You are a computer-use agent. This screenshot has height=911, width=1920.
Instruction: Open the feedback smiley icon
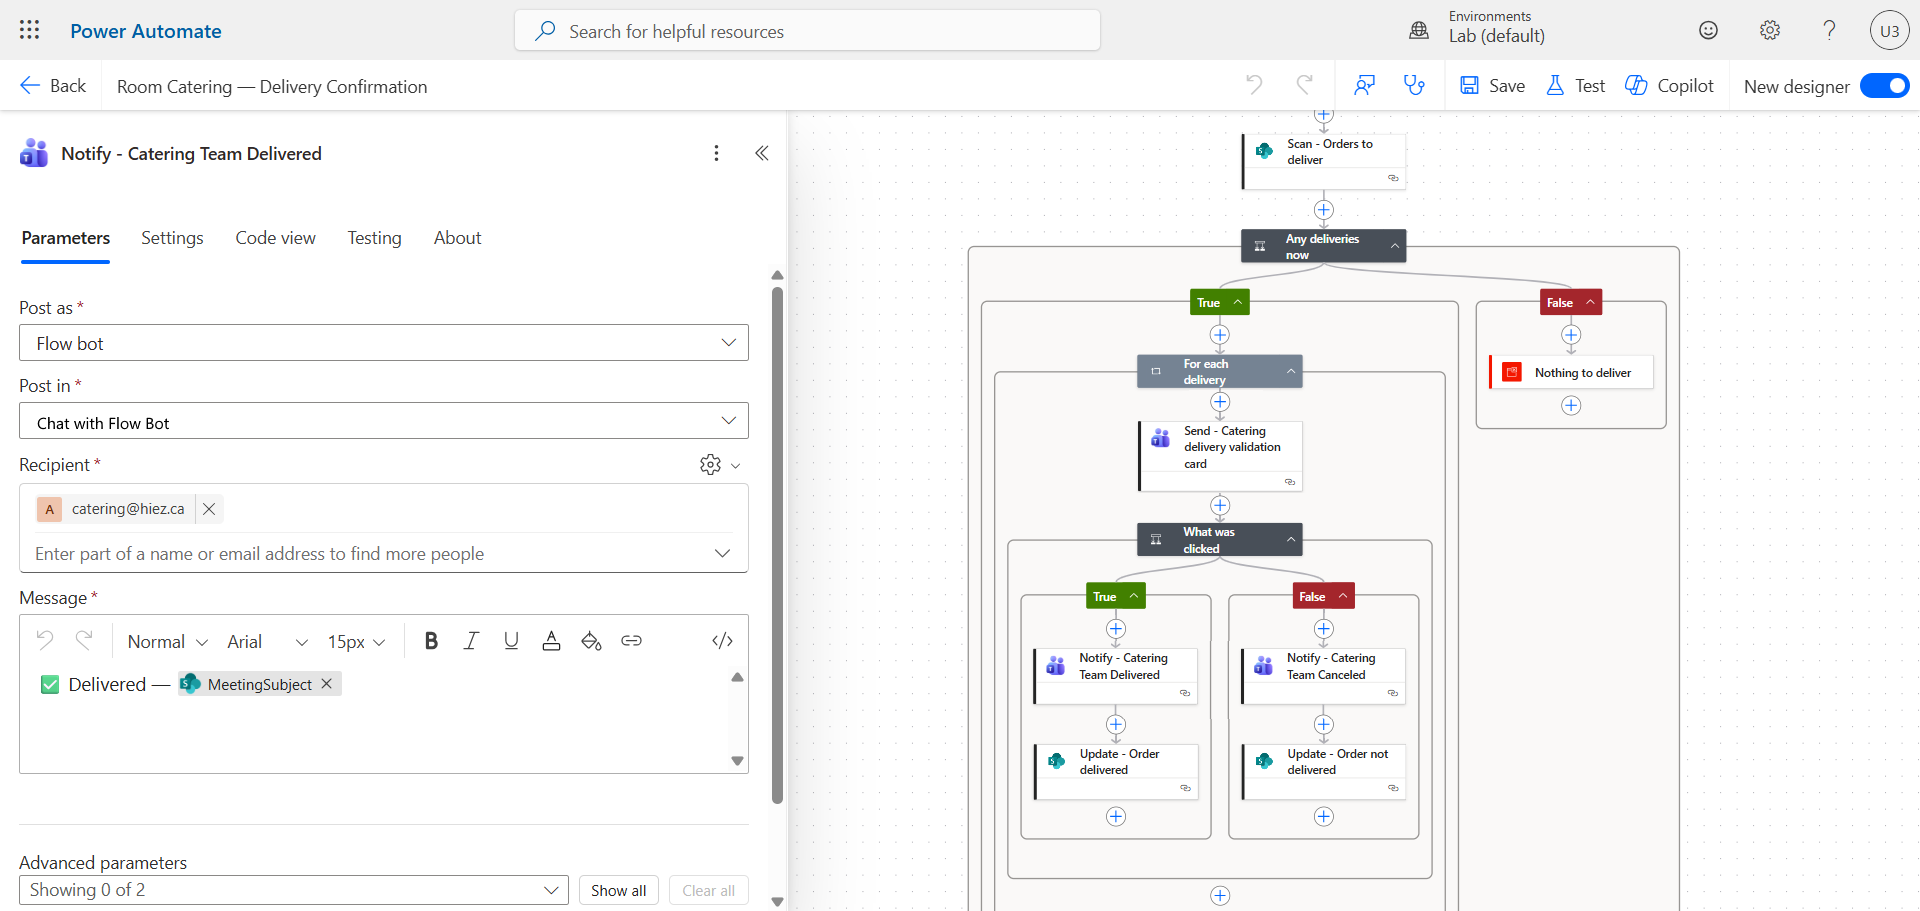(x=1709, y=30)
